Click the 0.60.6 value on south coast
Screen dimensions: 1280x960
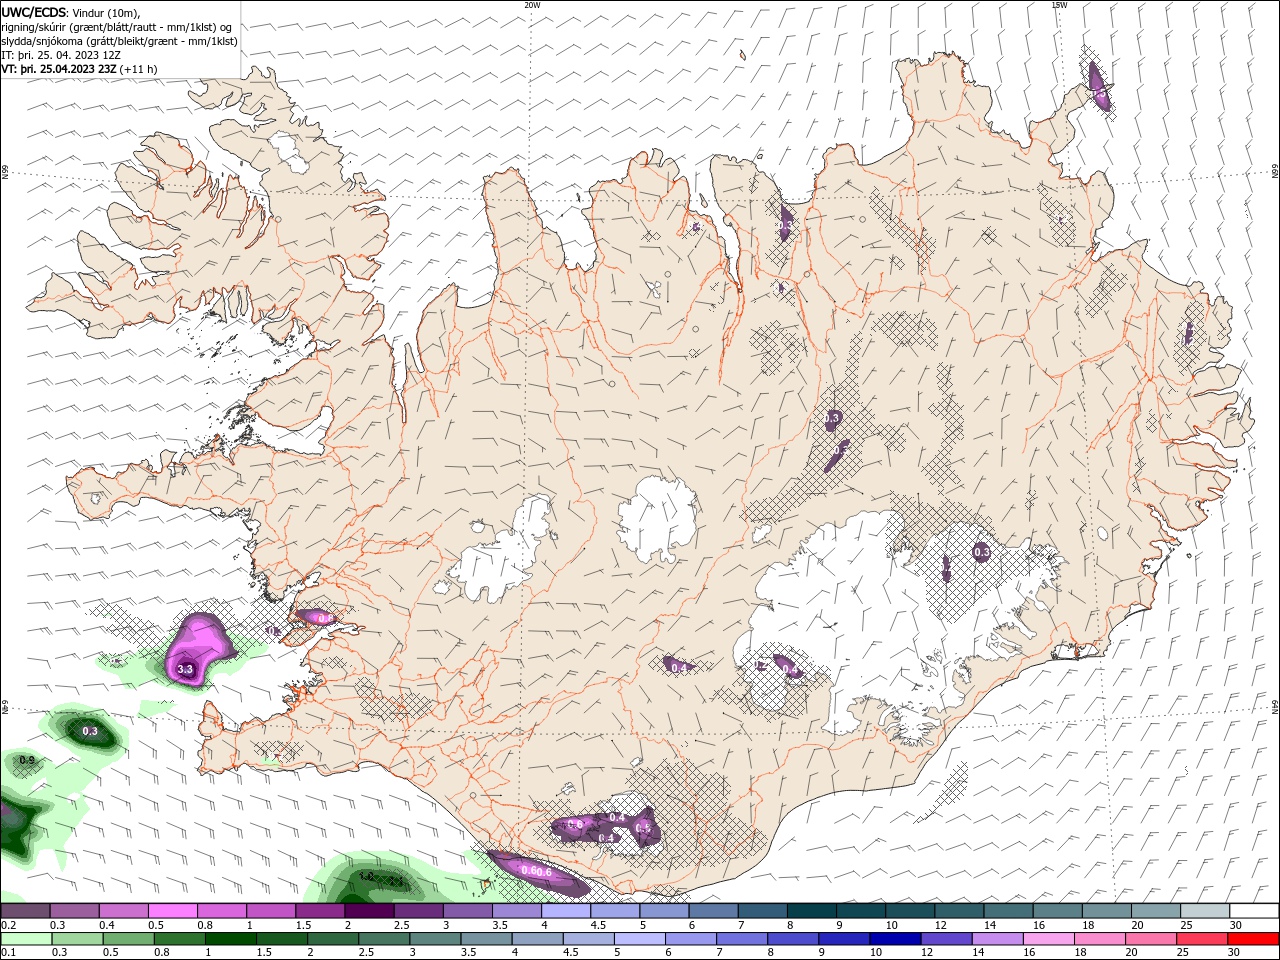[537, 873]
